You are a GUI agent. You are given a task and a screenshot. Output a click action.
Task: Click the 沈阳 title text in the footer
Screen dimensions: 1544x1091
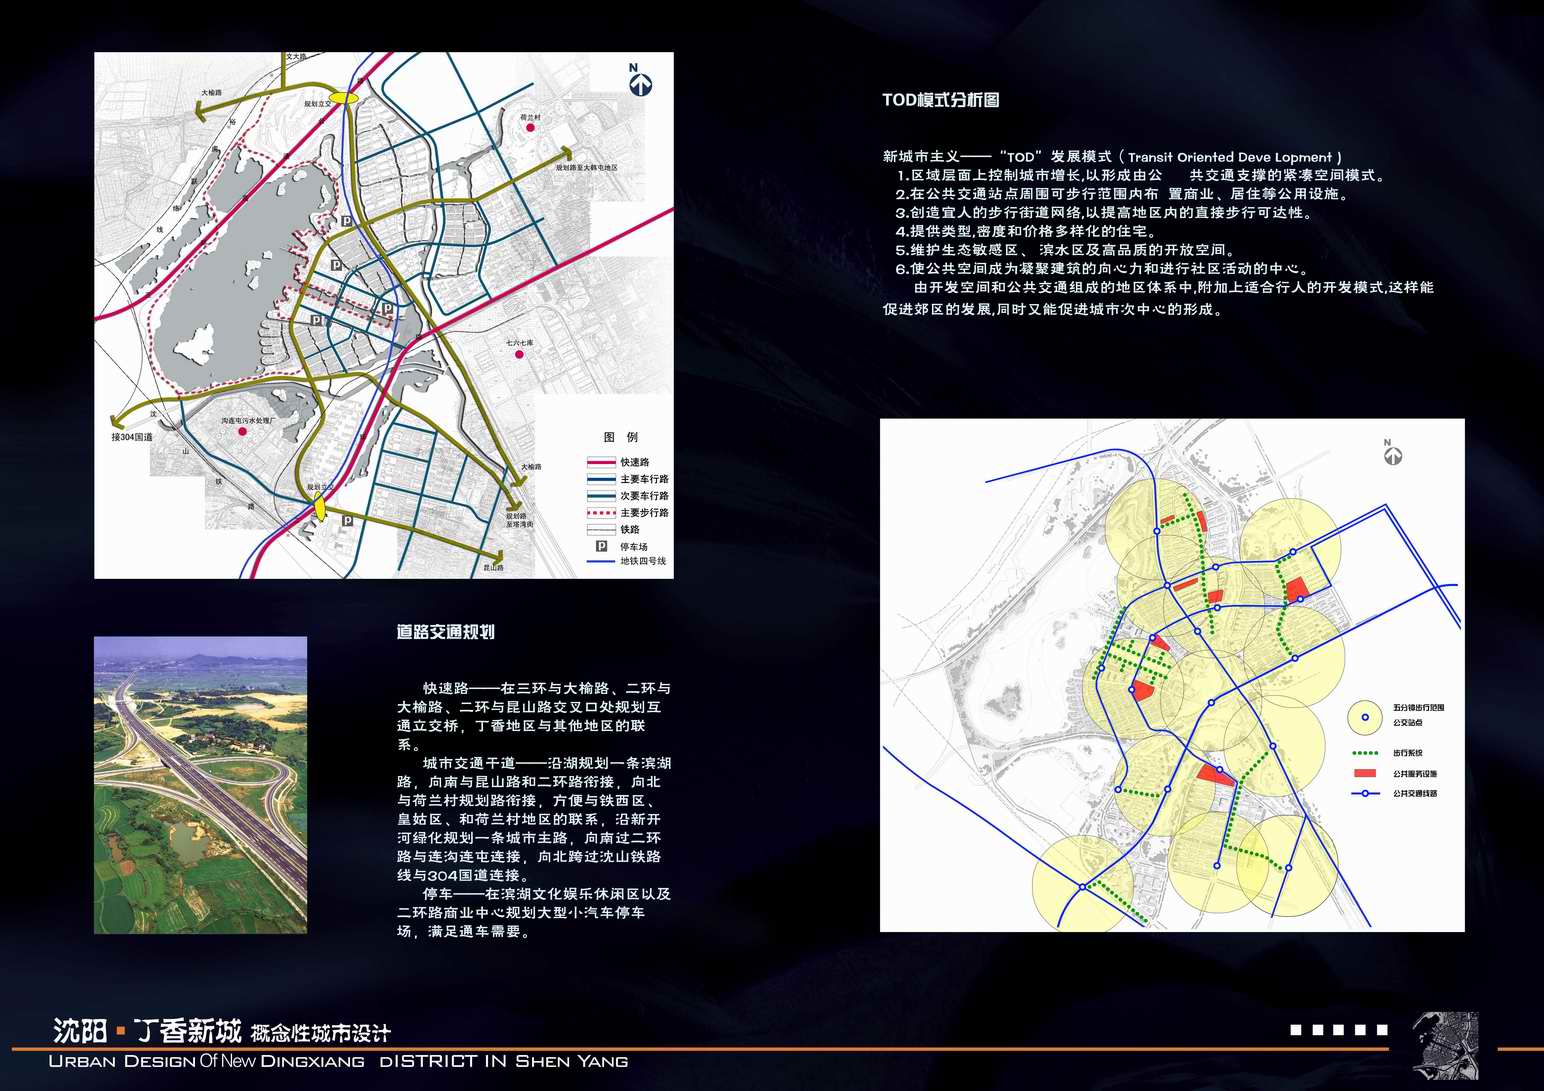[x=80, y=1030]
